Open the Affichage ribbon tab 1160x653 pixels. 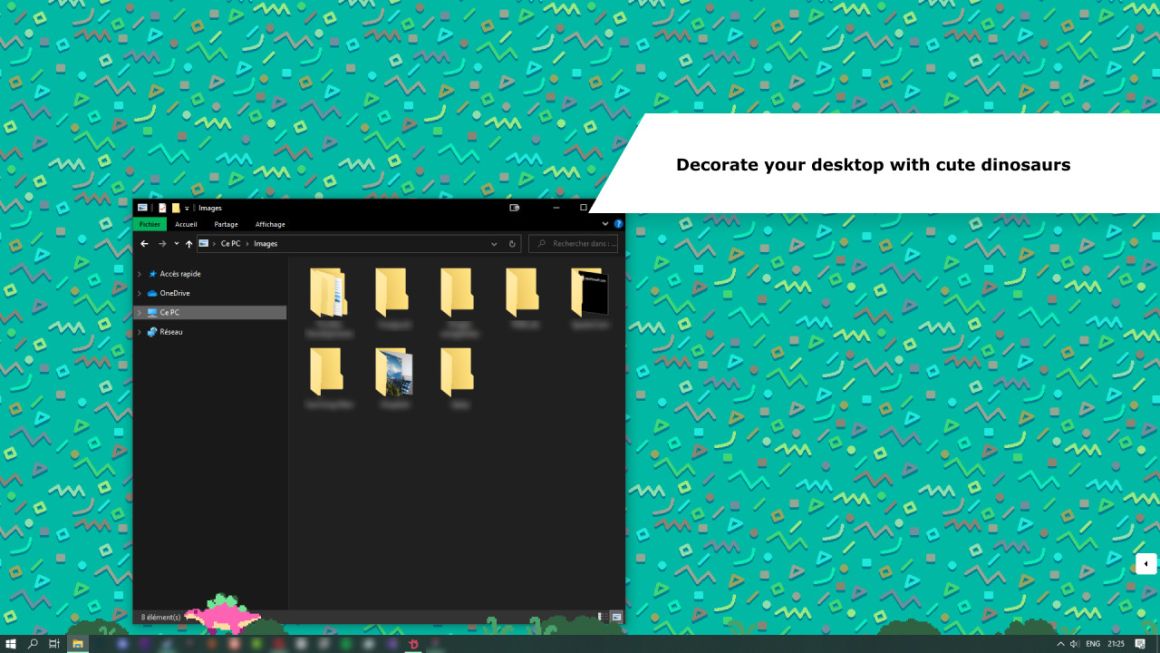click(270, 224)
